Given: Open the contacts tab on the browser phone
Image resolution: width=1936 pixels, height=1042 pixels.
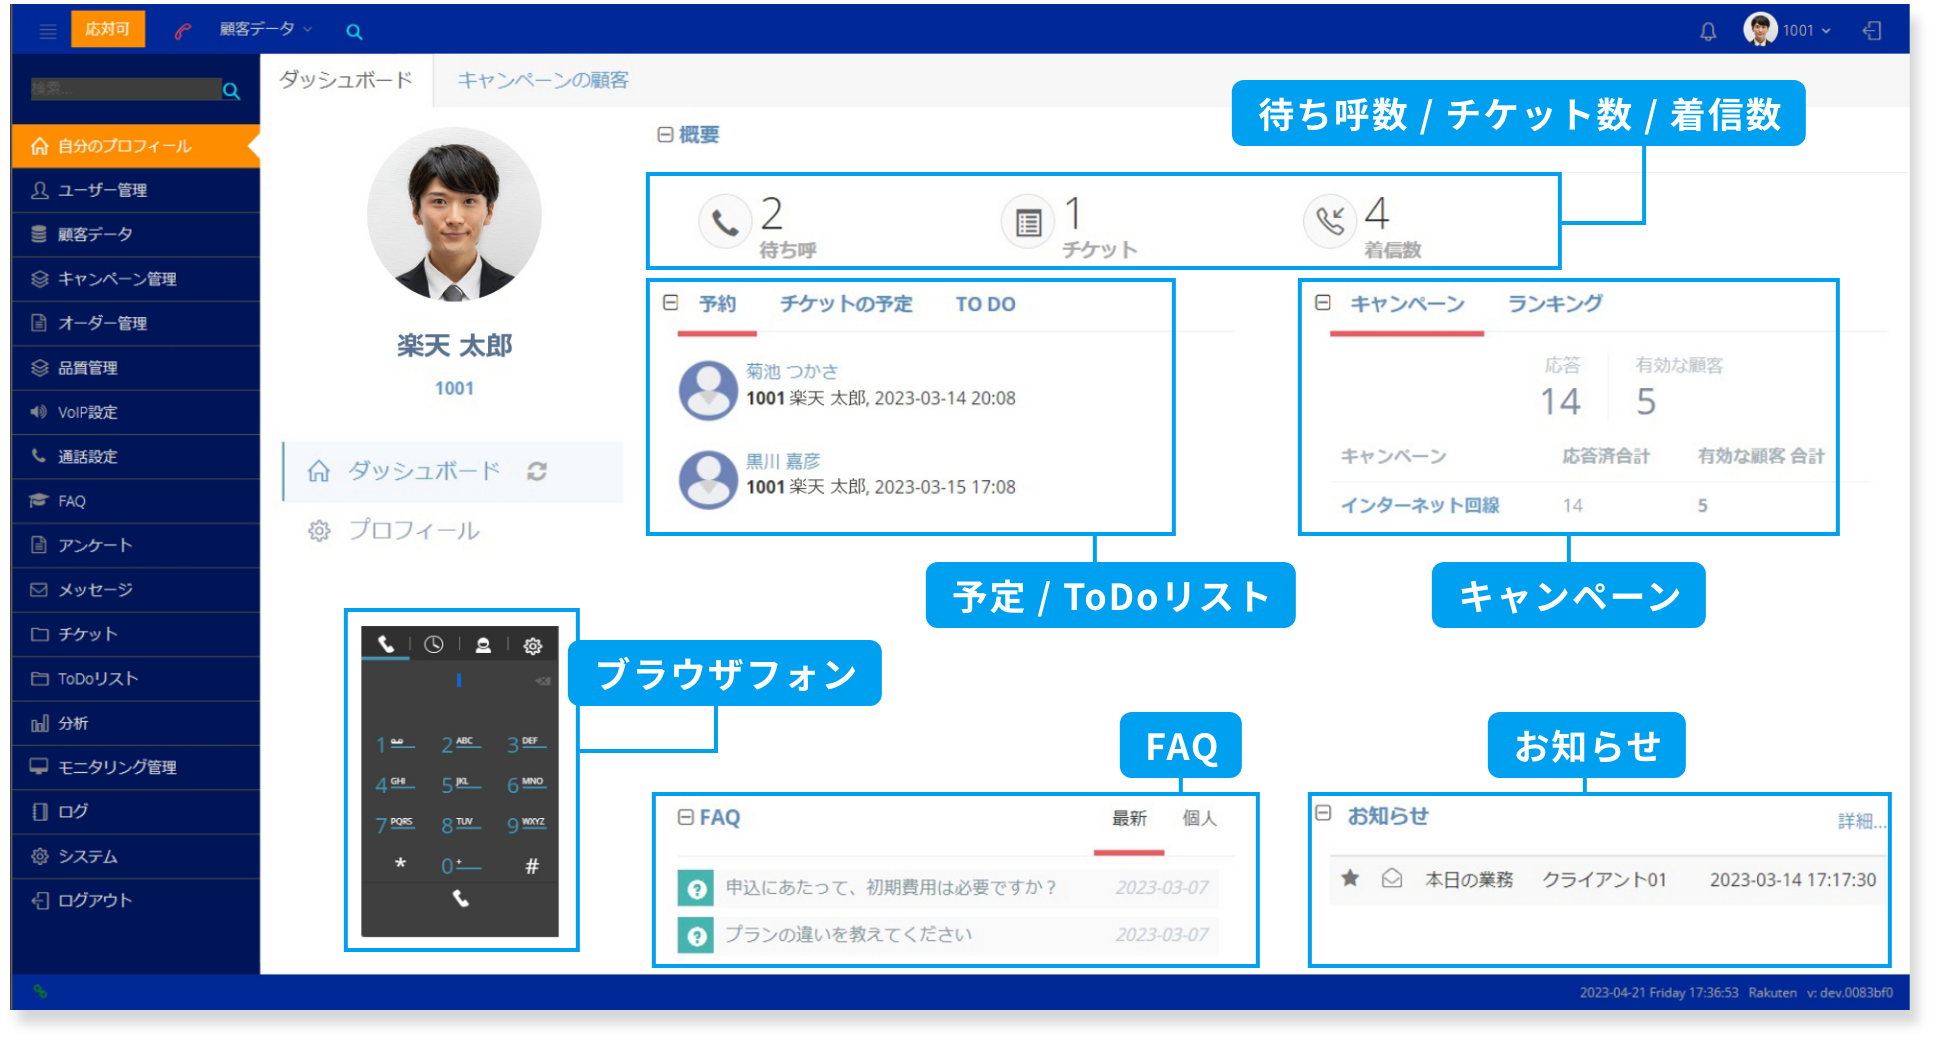Looking at the screenshot, I should (485, 645).
